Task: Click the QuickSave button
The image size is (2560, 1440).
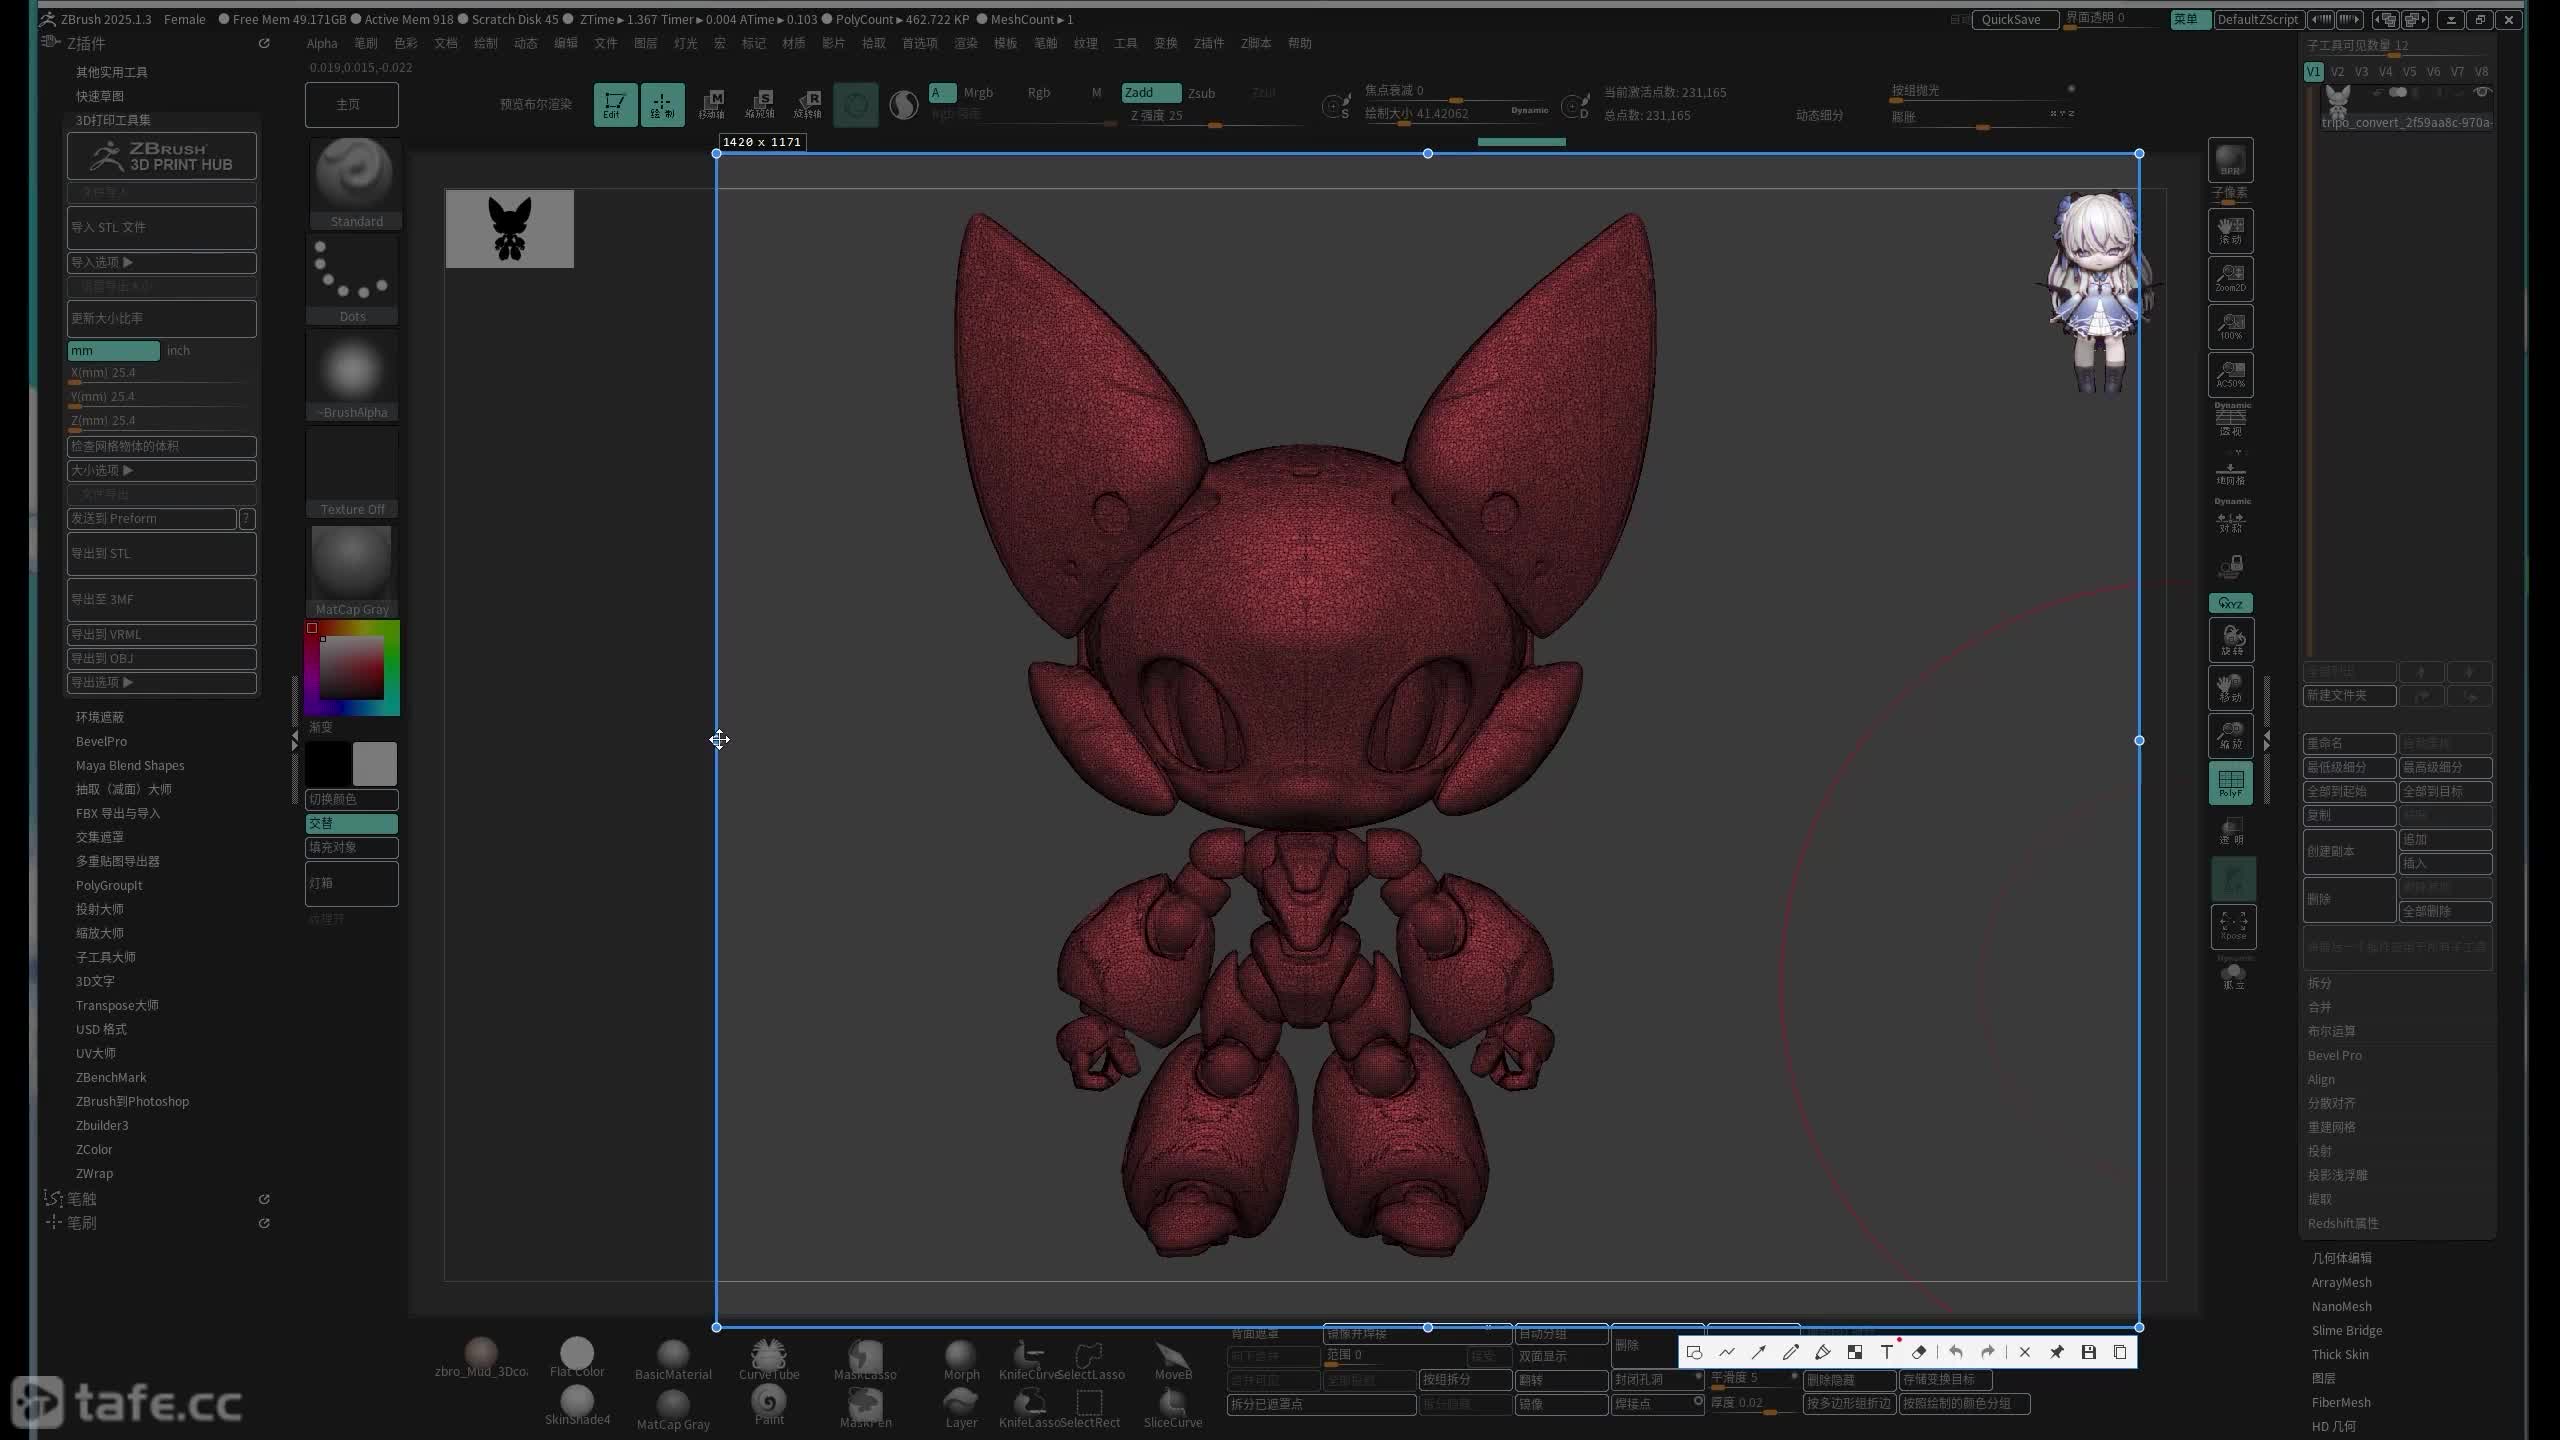Action: pyautogui.click(x=2014, y=20)
